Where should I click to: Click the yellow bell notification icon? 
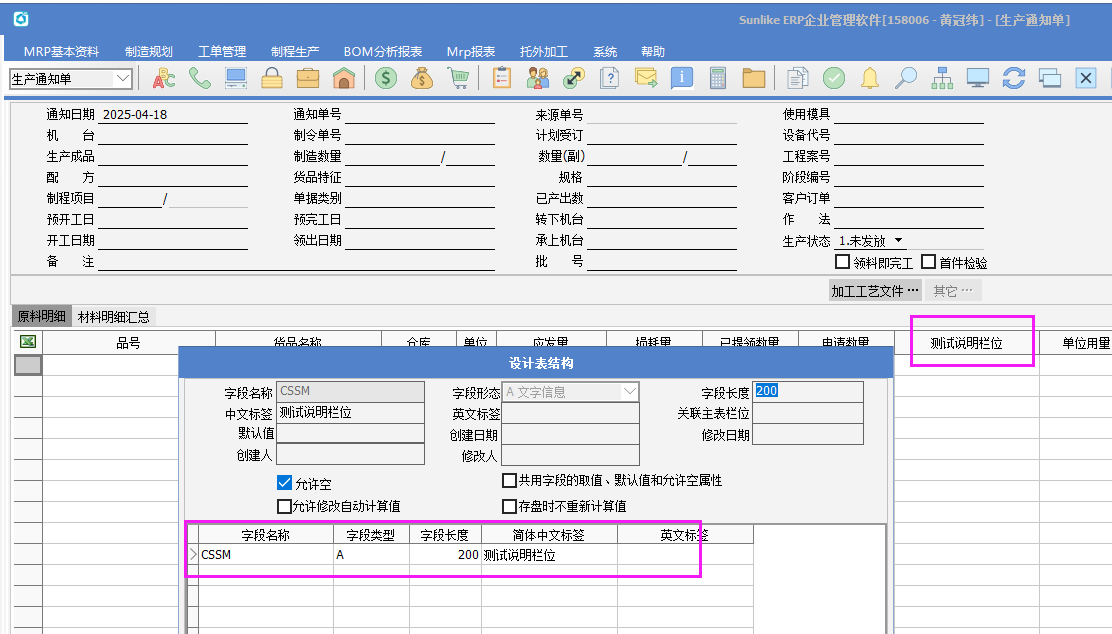coord(870,78)
